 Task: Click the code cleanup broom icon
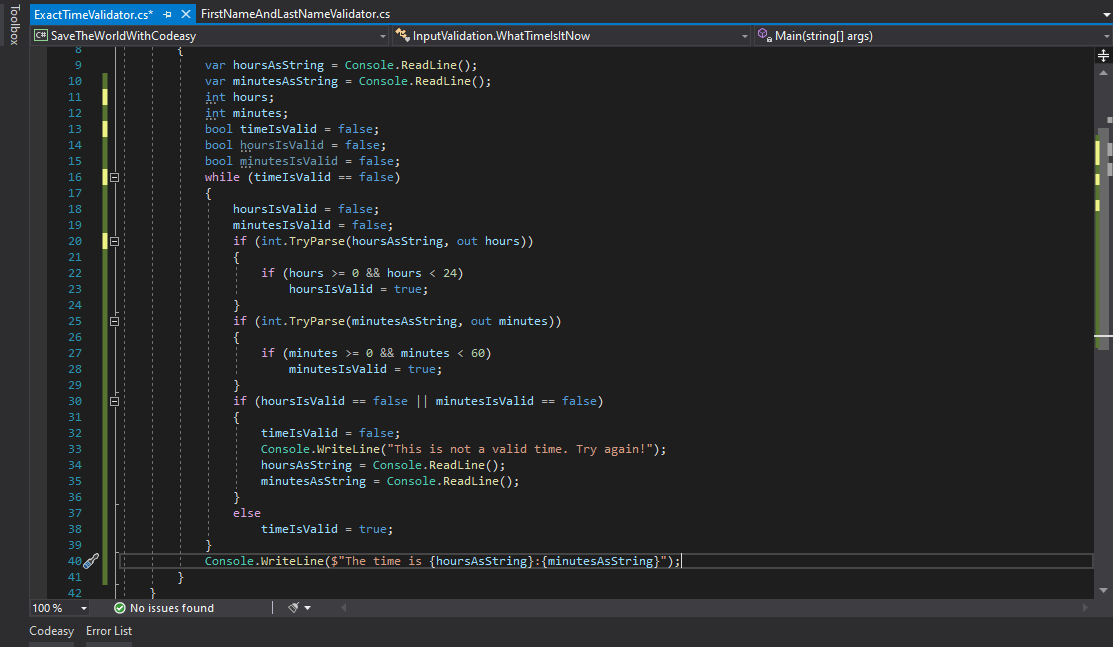click(x=294, y=608)
